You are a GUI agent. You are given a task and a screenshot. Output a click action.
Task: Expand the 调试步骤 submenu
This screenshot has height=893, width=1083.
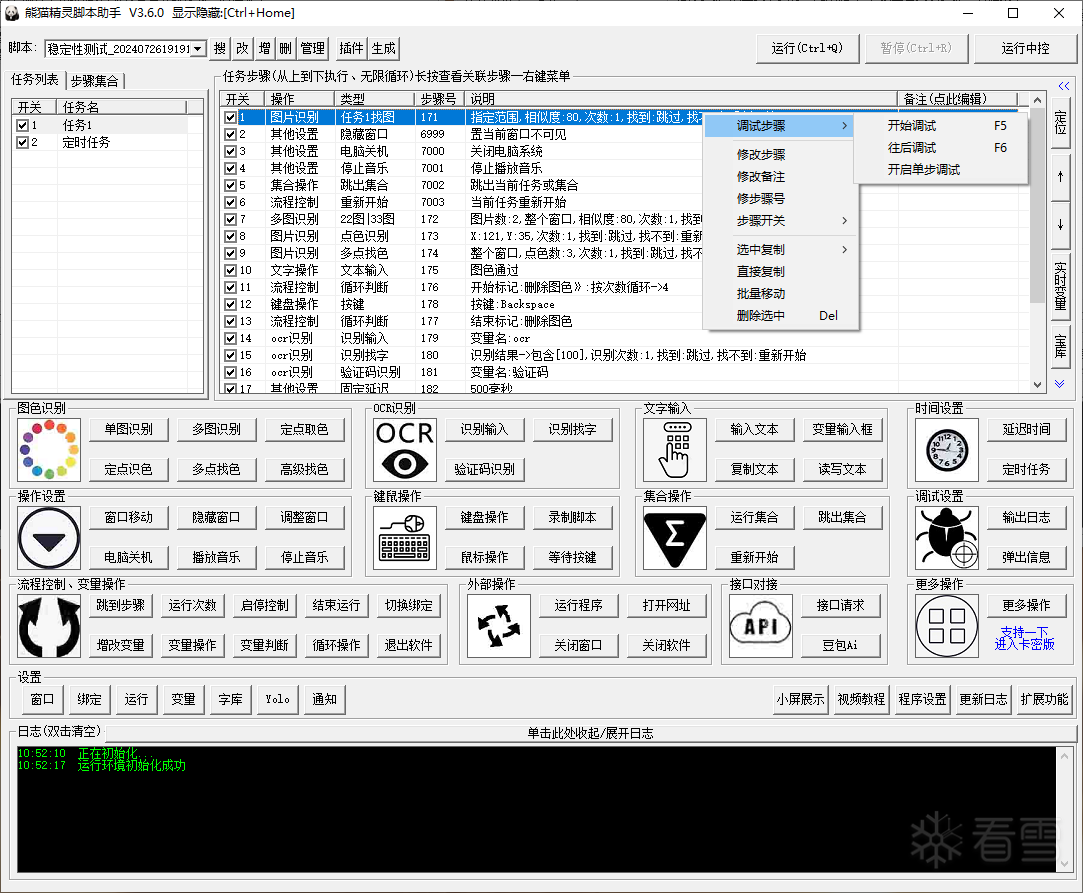click(x=779, y=126)
